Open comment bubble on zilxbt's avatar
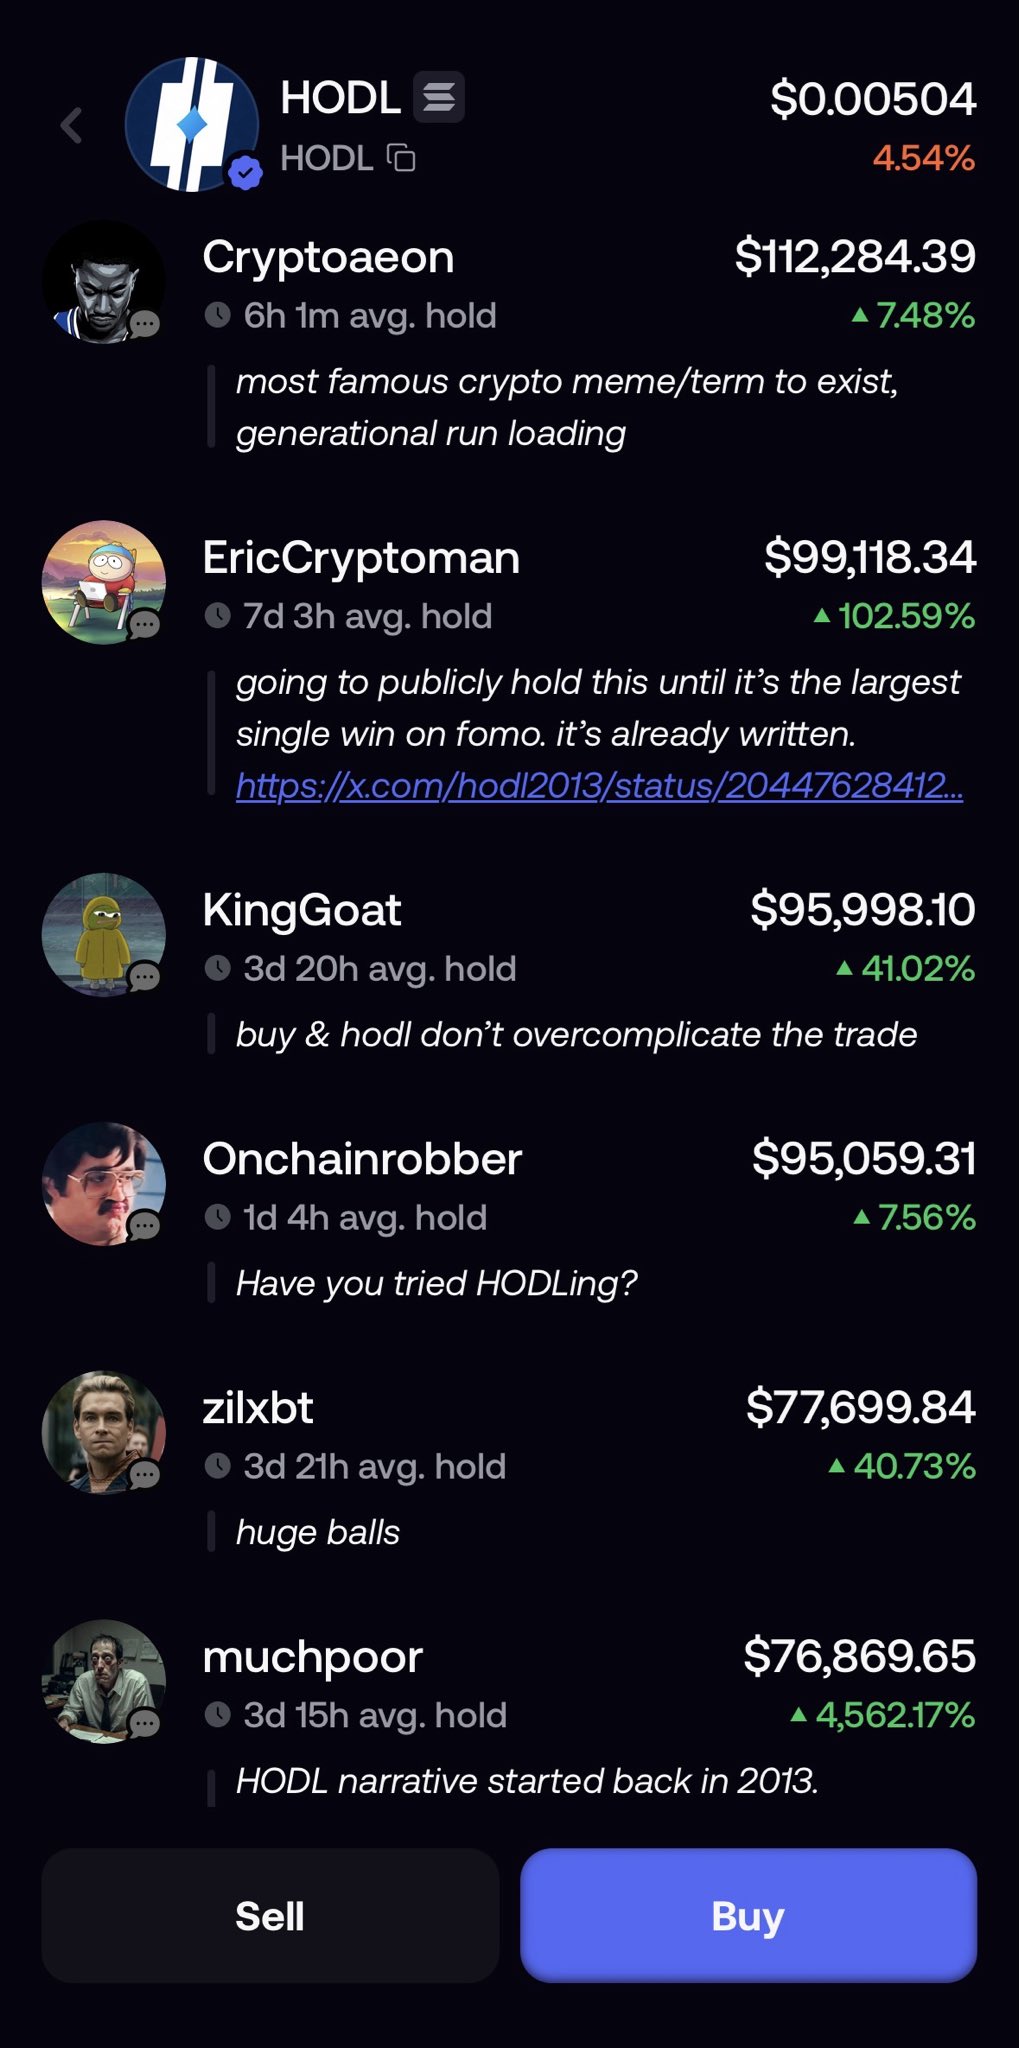1019x2048 pixels. click(x=145, y=1474)
